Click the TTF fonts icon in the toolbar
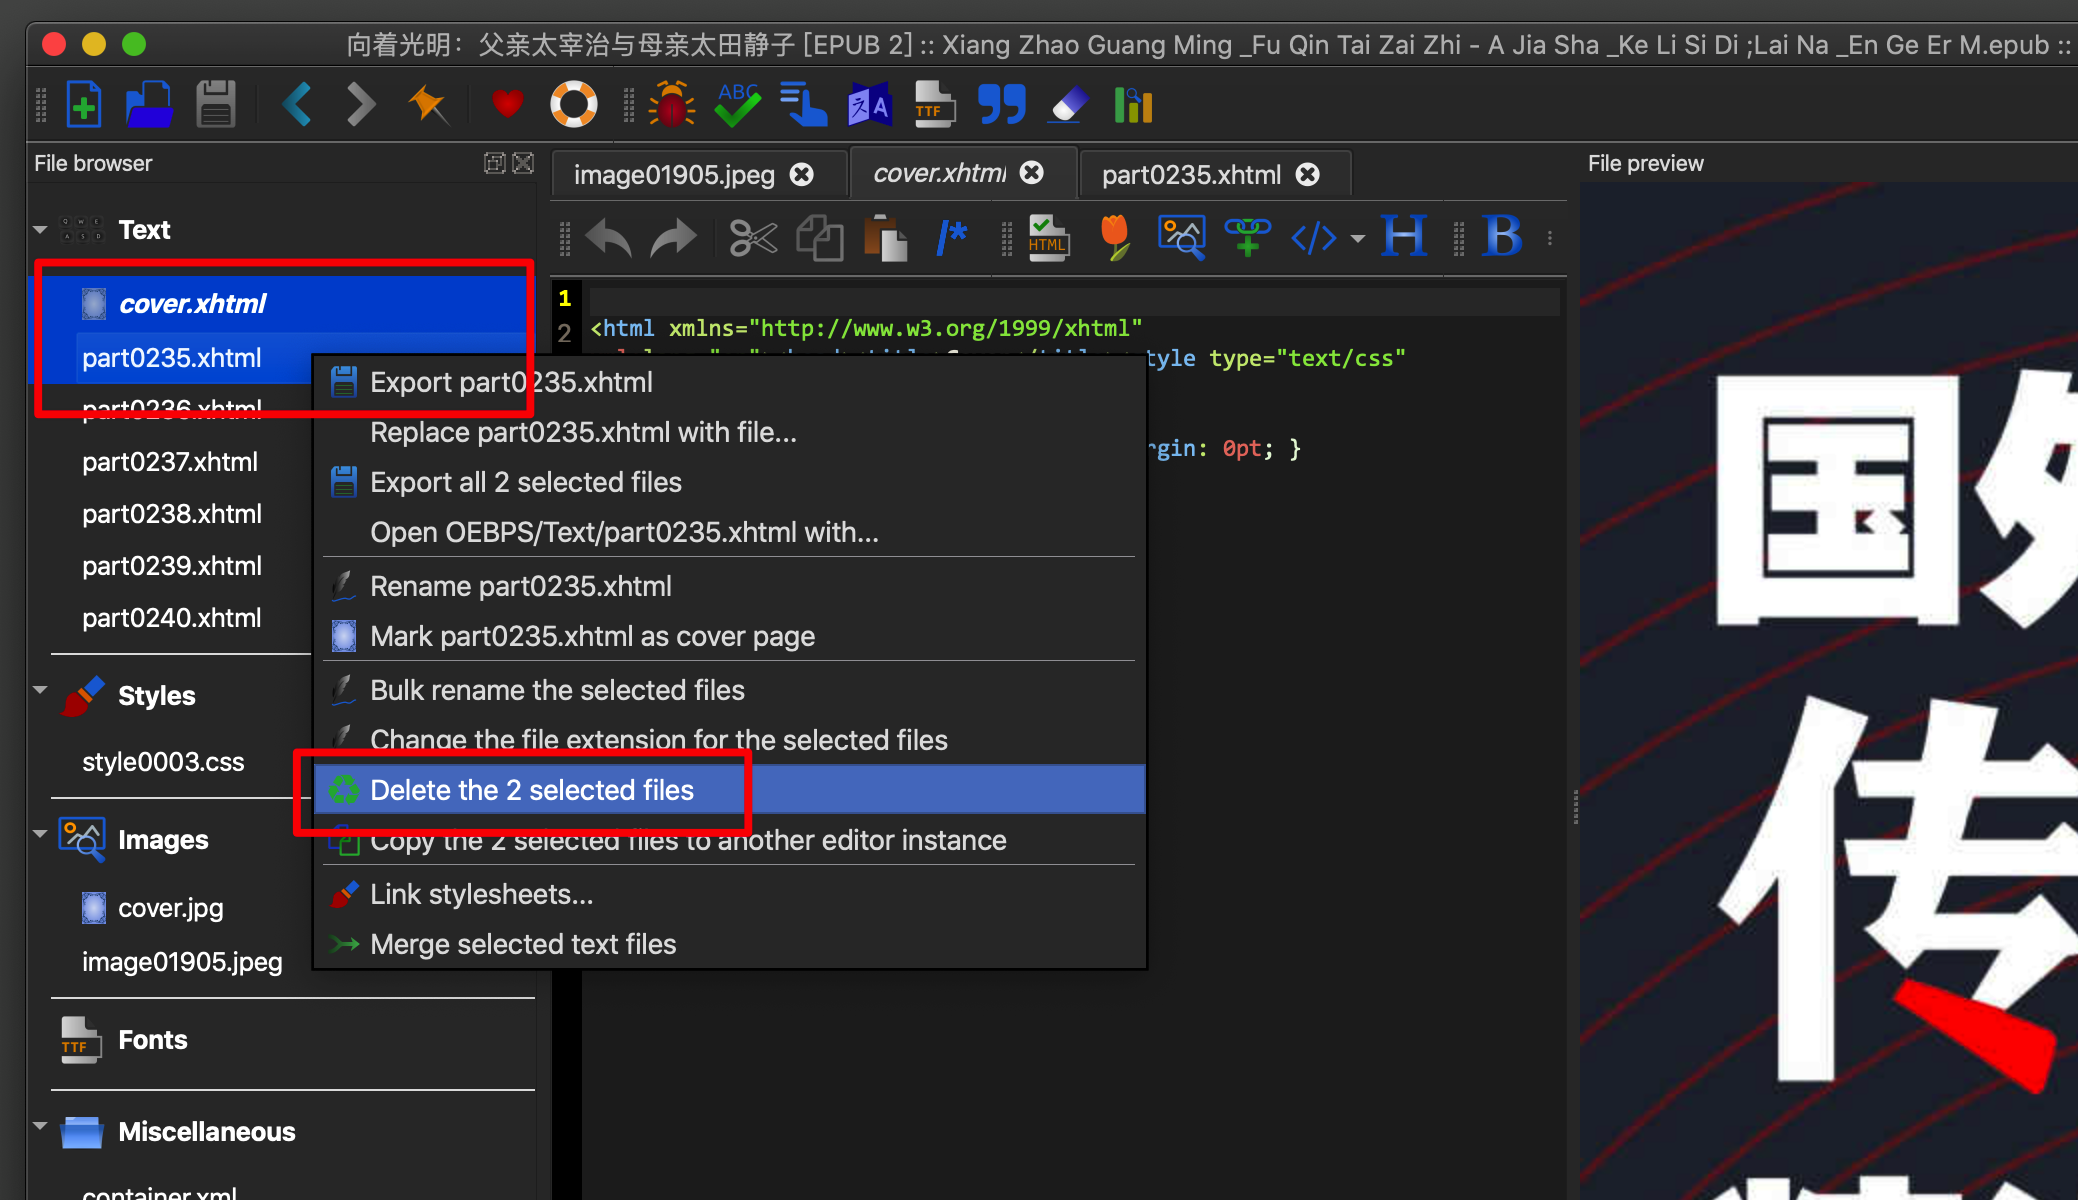2078x1200 pixels. (x=933, y=104)
